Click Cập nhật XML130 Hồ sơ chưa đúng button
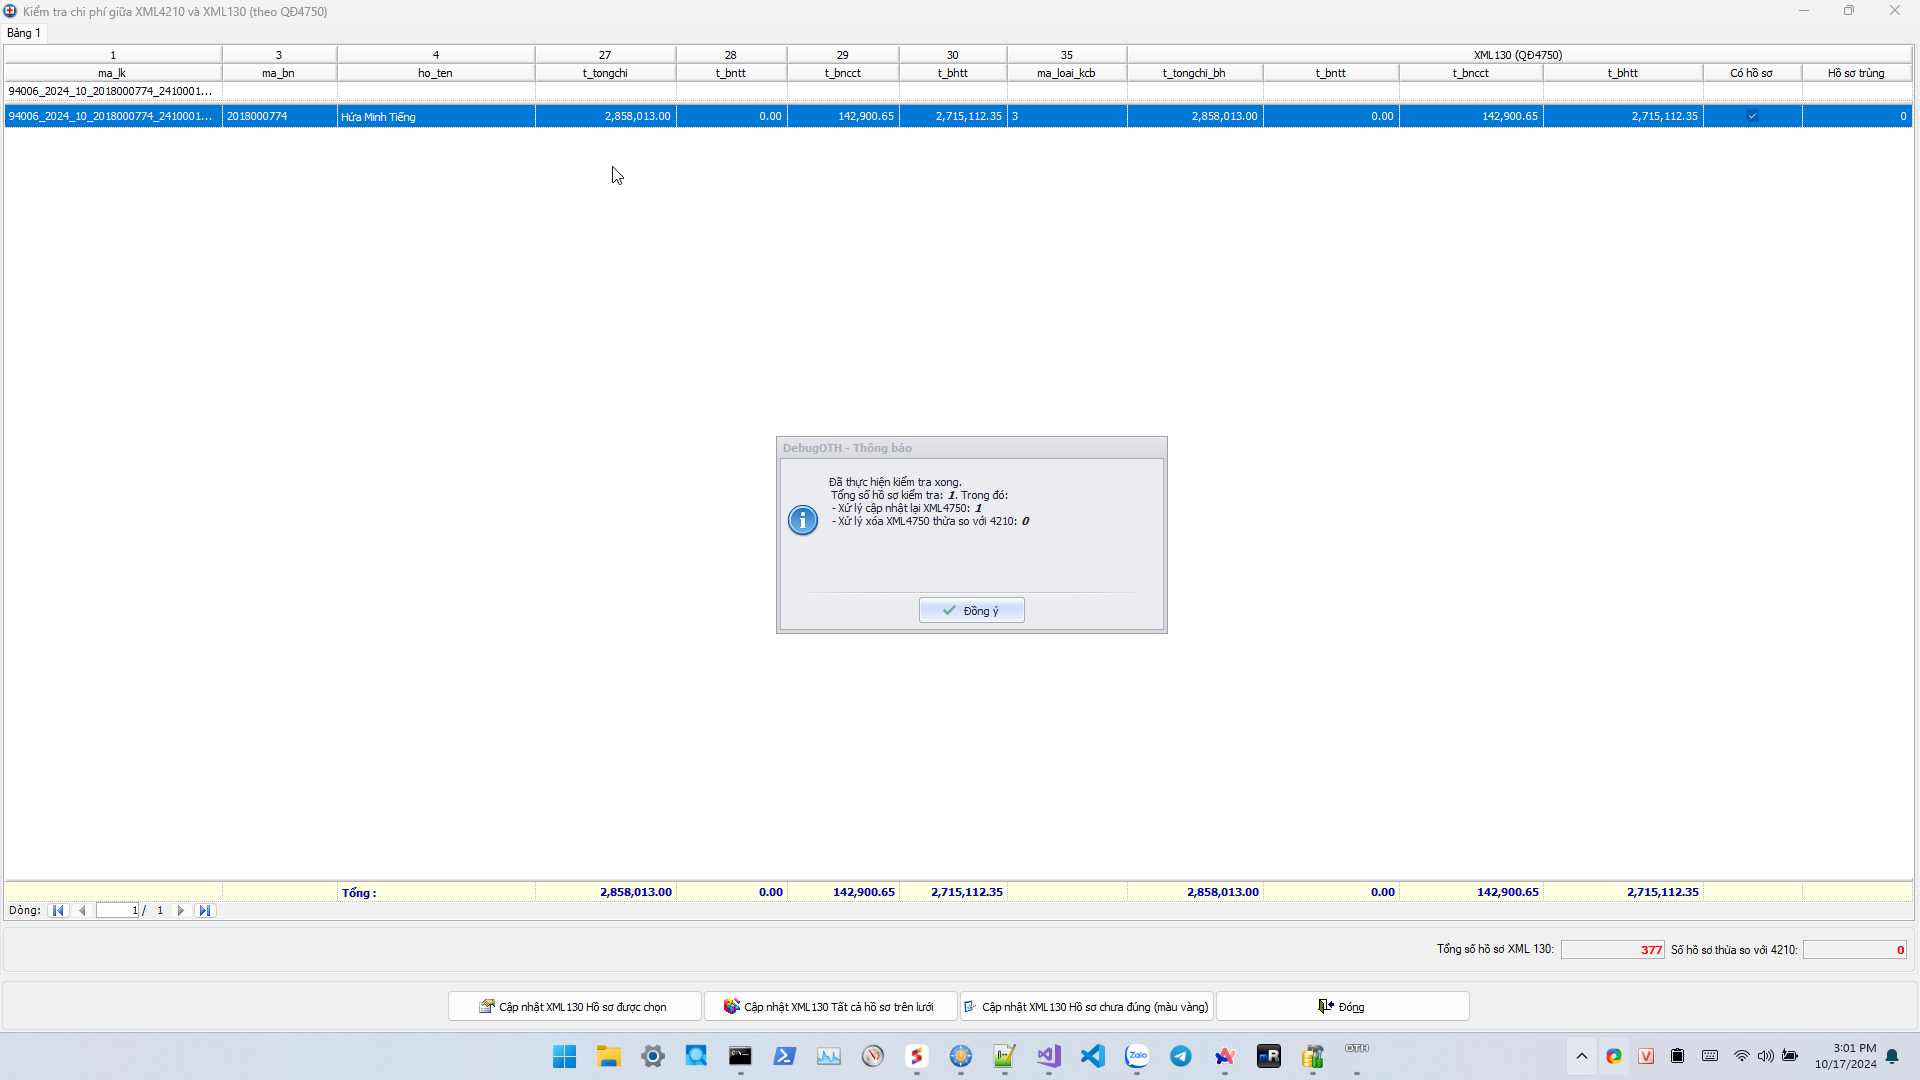Viewport: 1920px width, 1080px height. [x=1086, y=1006]
